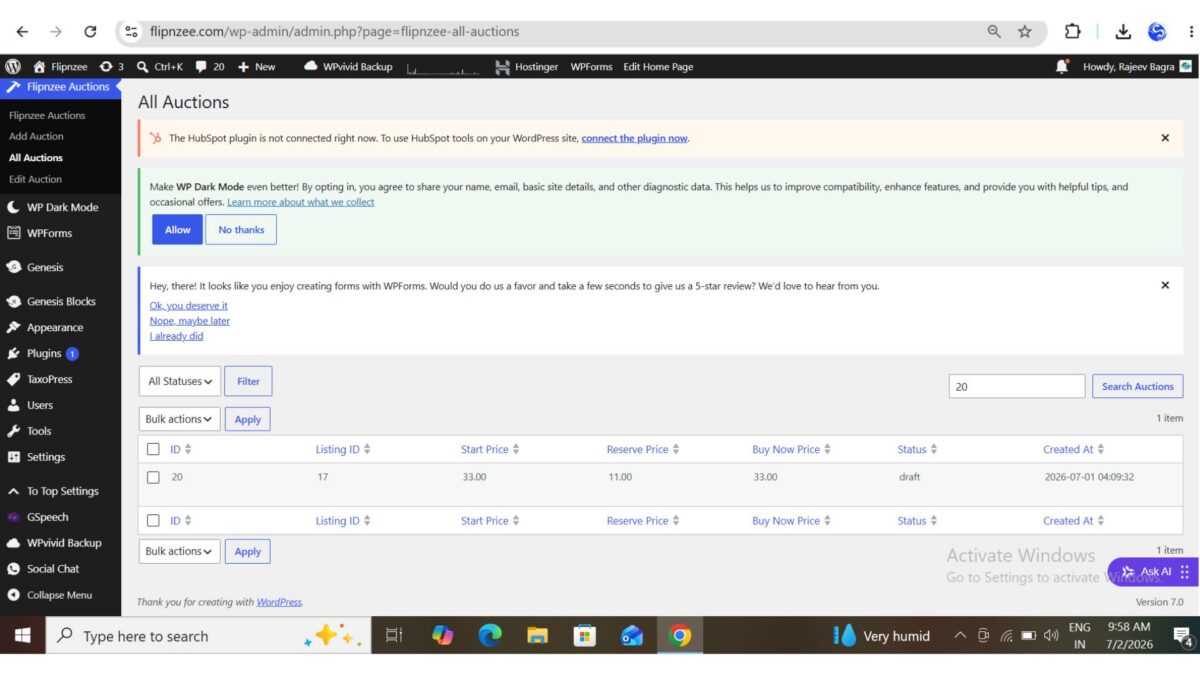Click the WPForms sidebar icon

13,233
